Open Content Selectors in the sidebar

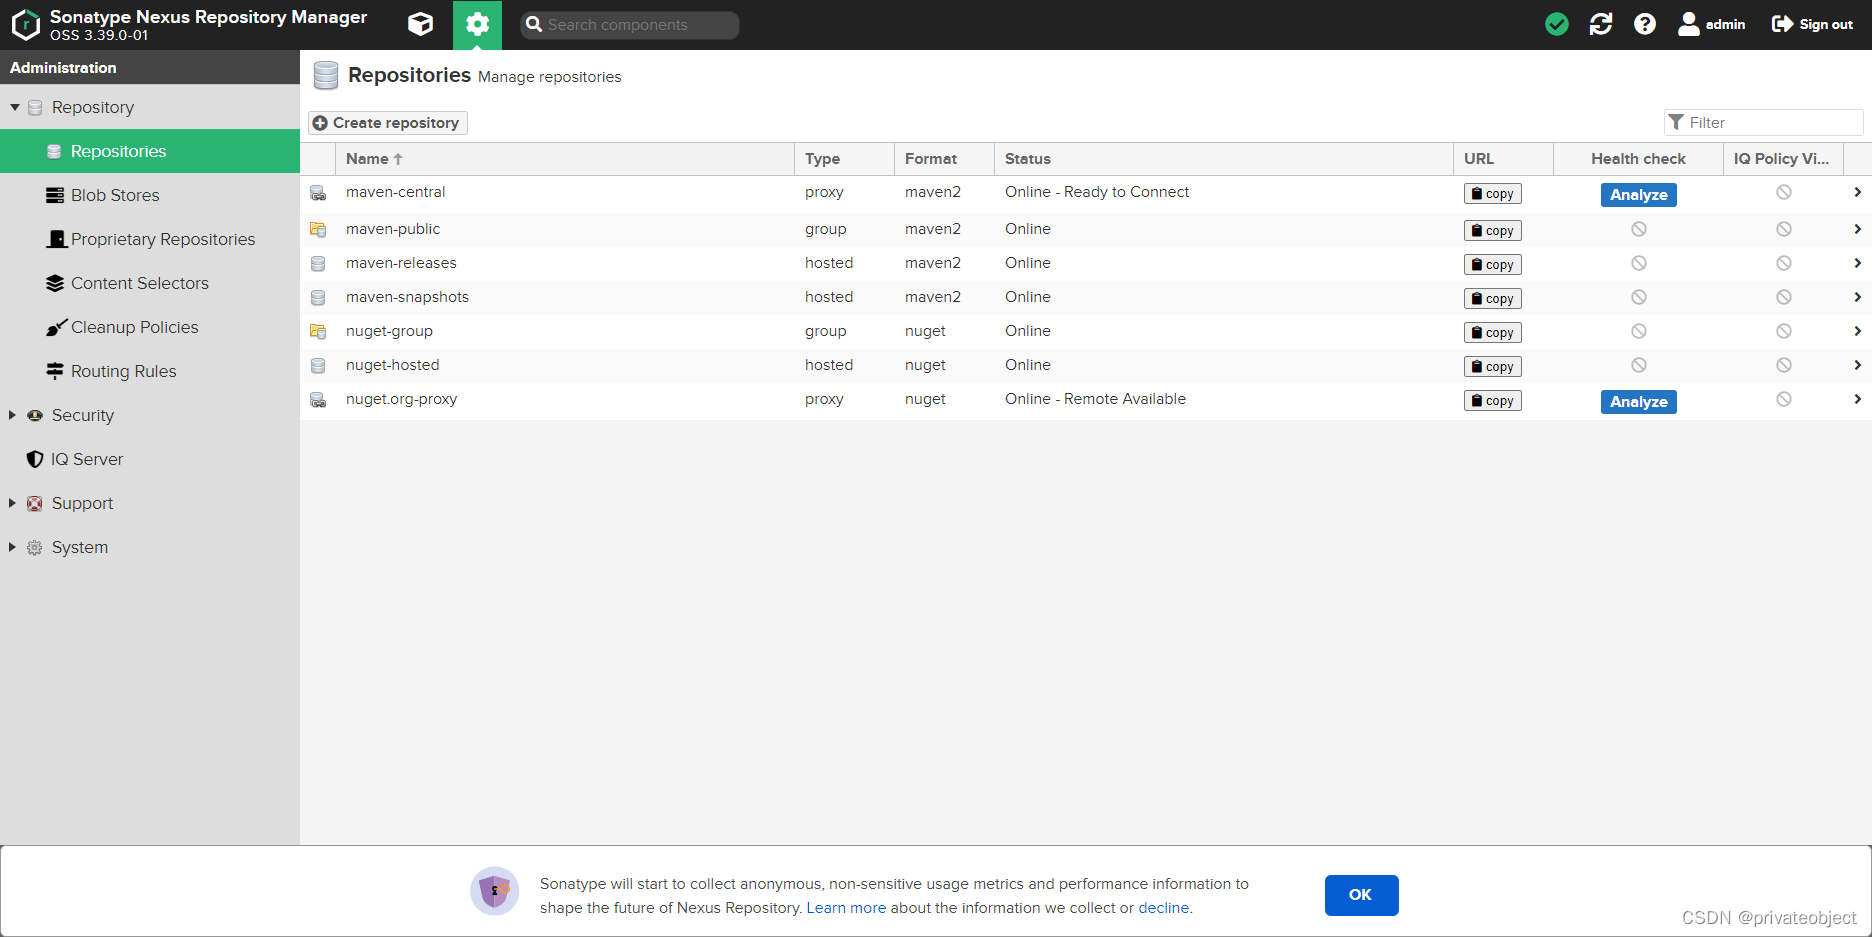click(x=150, y=283)
